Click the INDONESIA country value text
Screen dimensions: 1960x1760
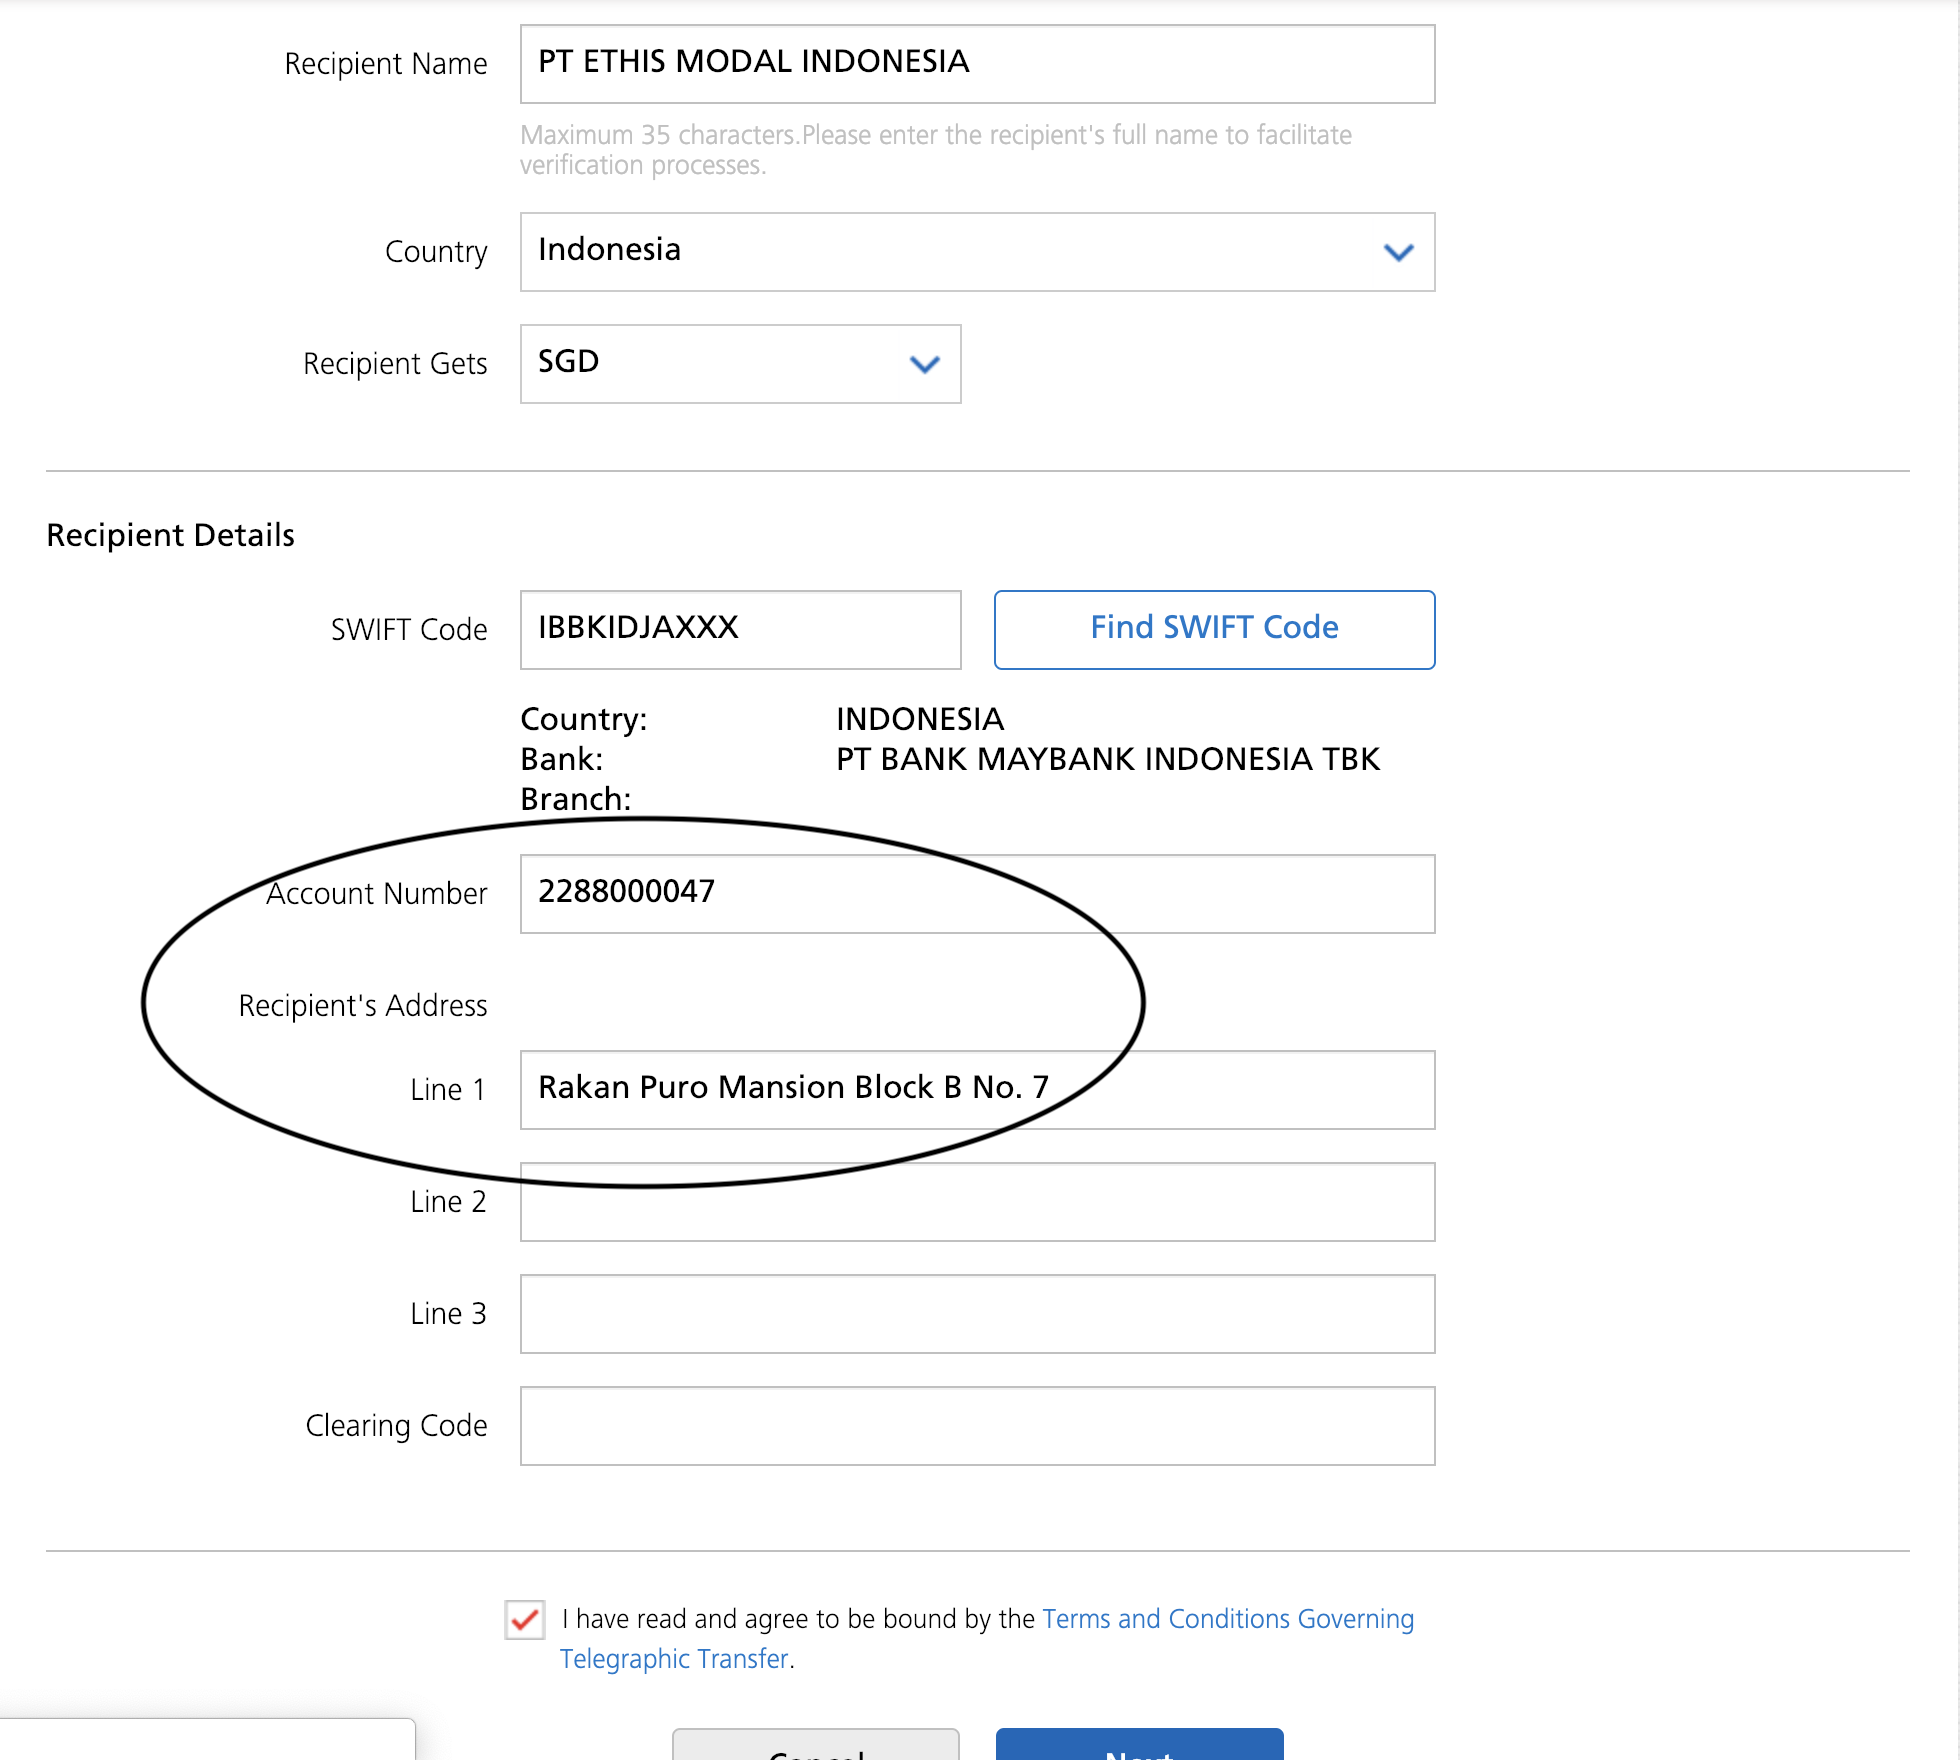point(920,719)
